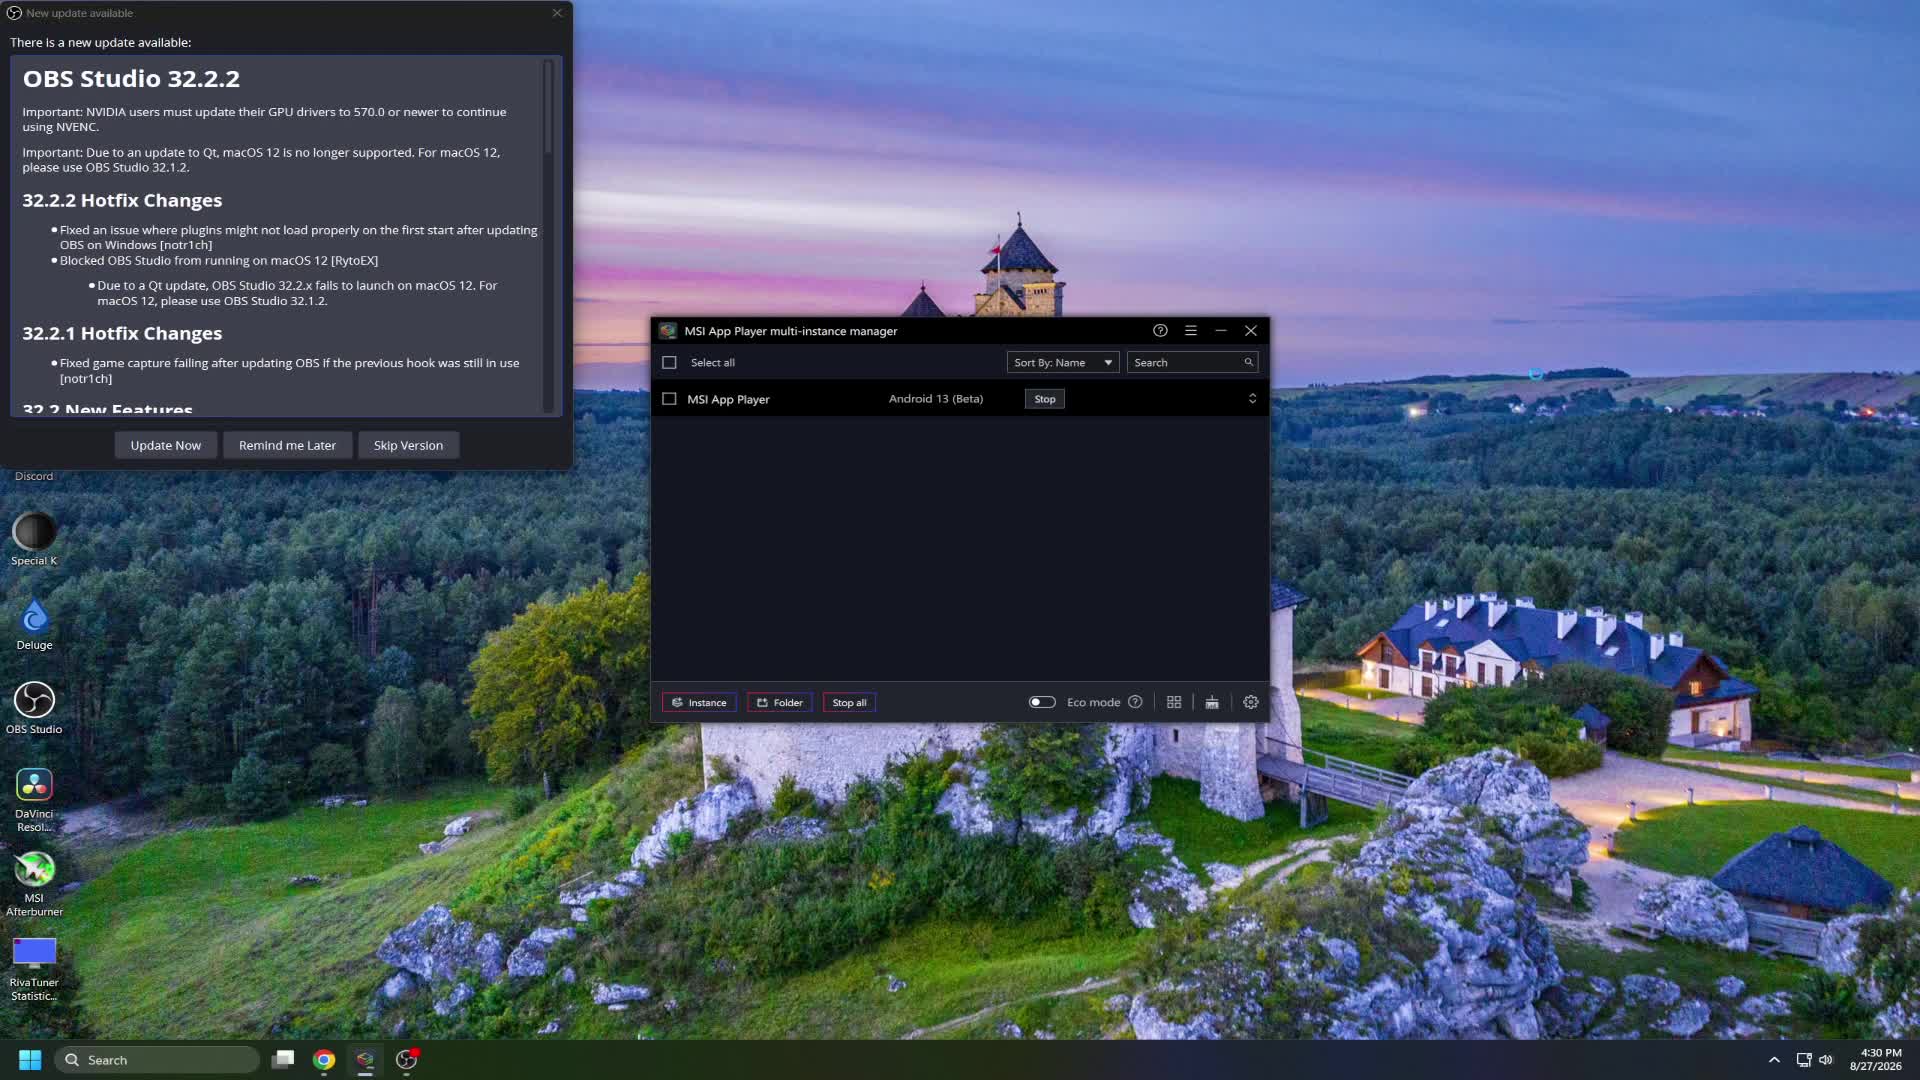Select the OBS Studio desktop shortcut
The width and height of the screenshot is (1920, 1080).
(34, 708)
